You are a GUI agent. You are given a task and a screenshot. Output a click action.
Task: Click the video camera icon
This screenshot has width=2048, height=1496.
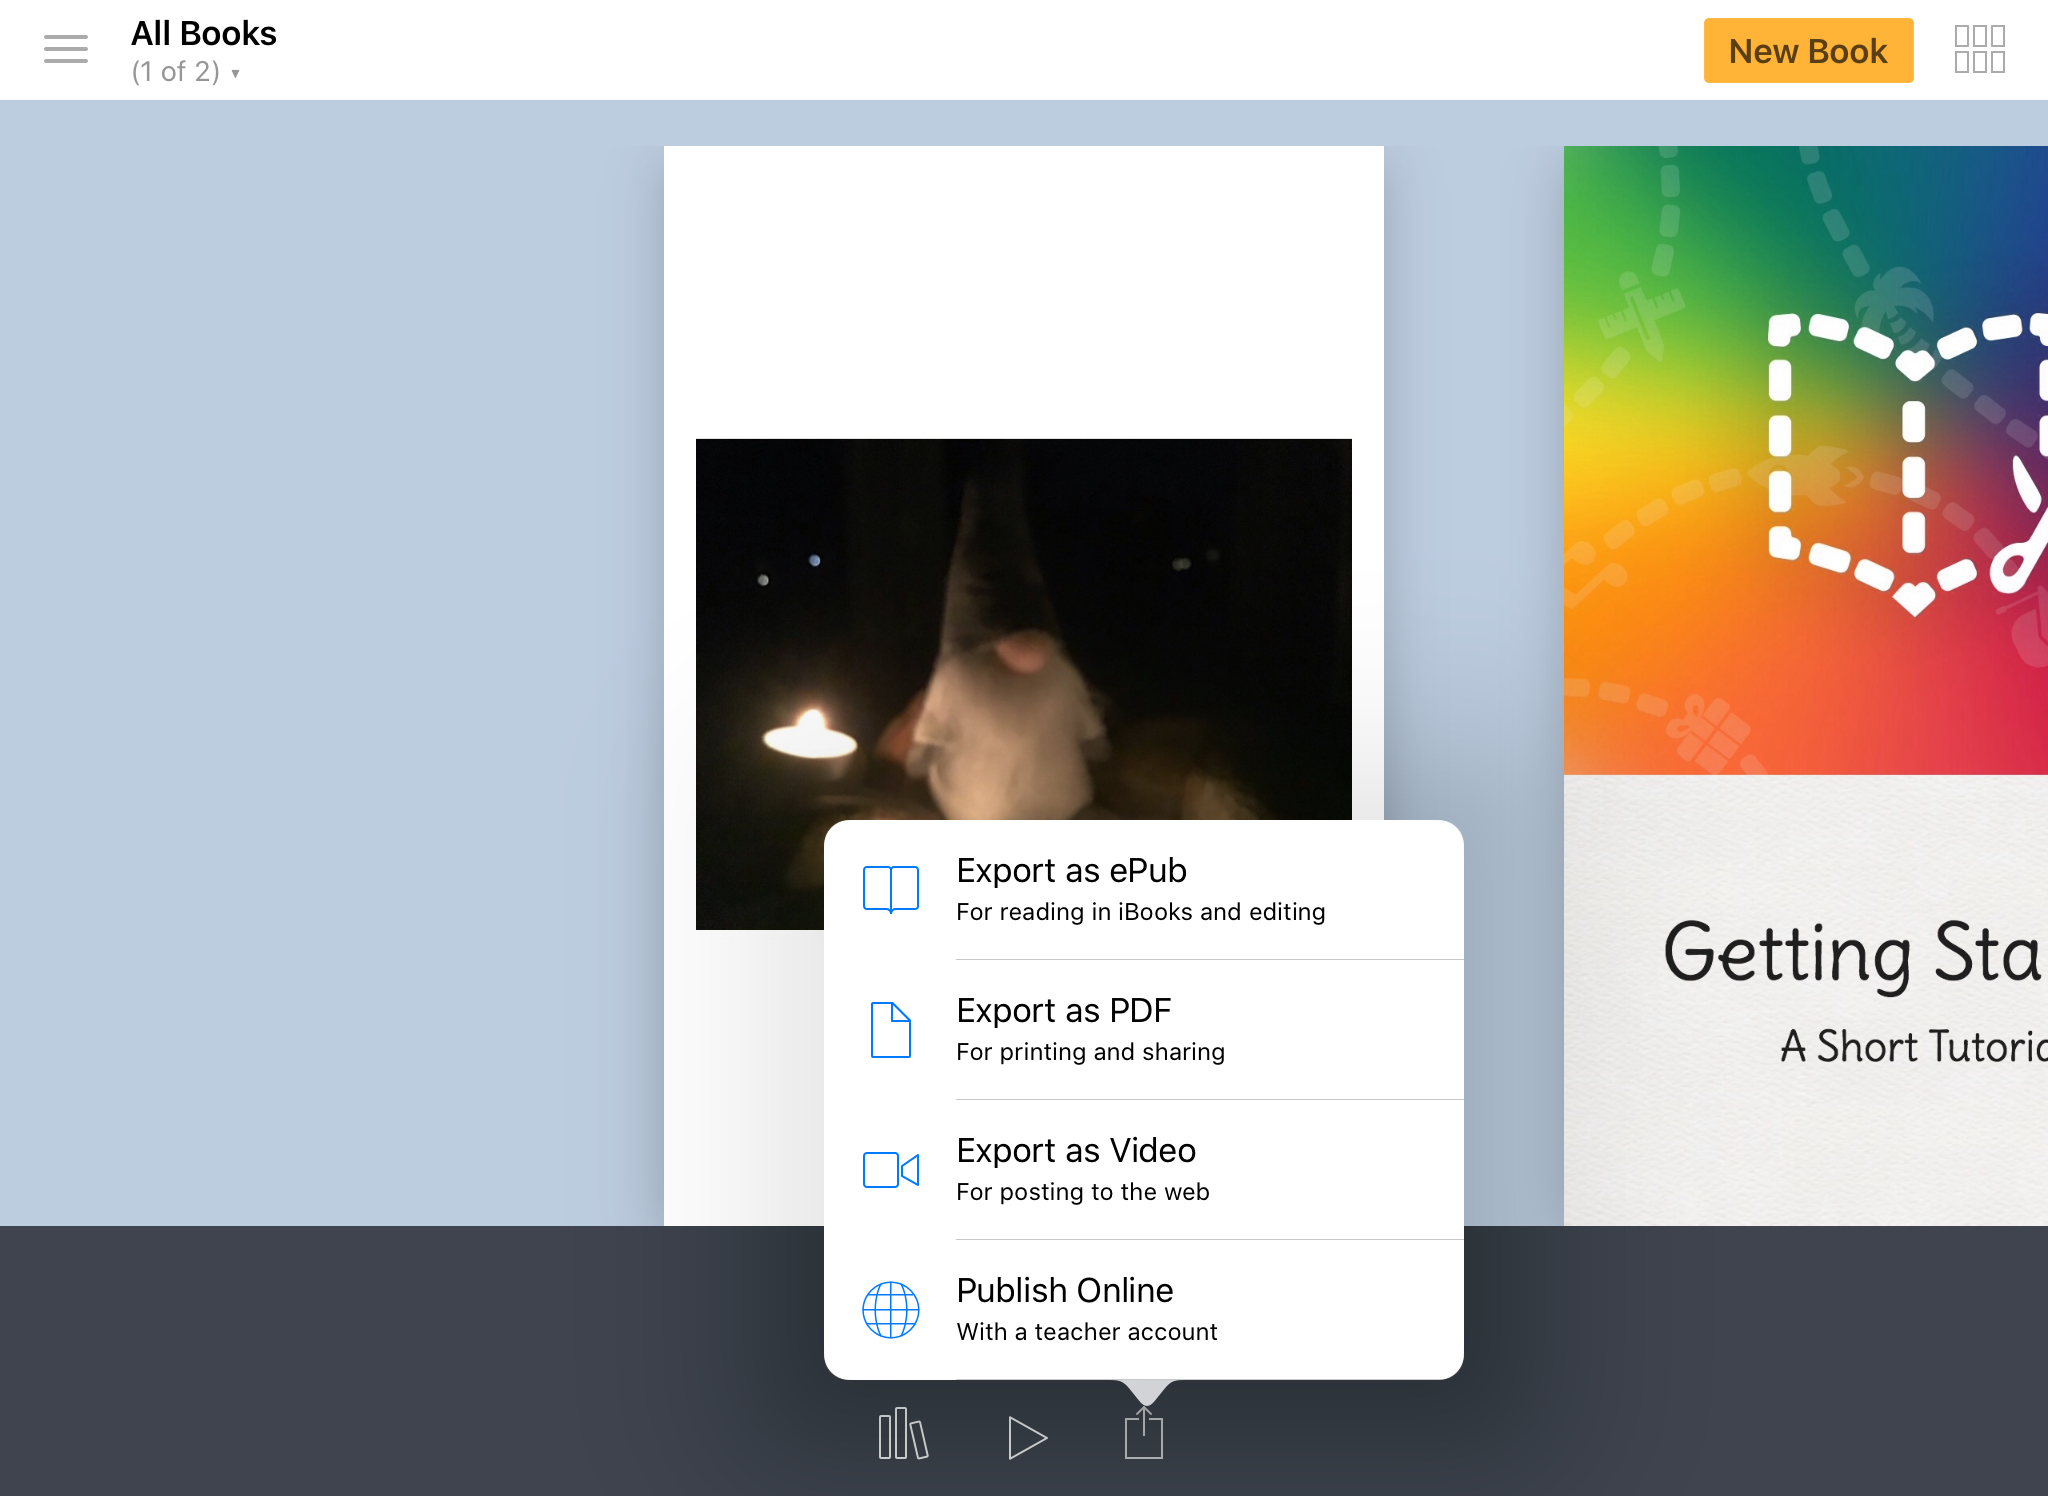point(890,1169)
